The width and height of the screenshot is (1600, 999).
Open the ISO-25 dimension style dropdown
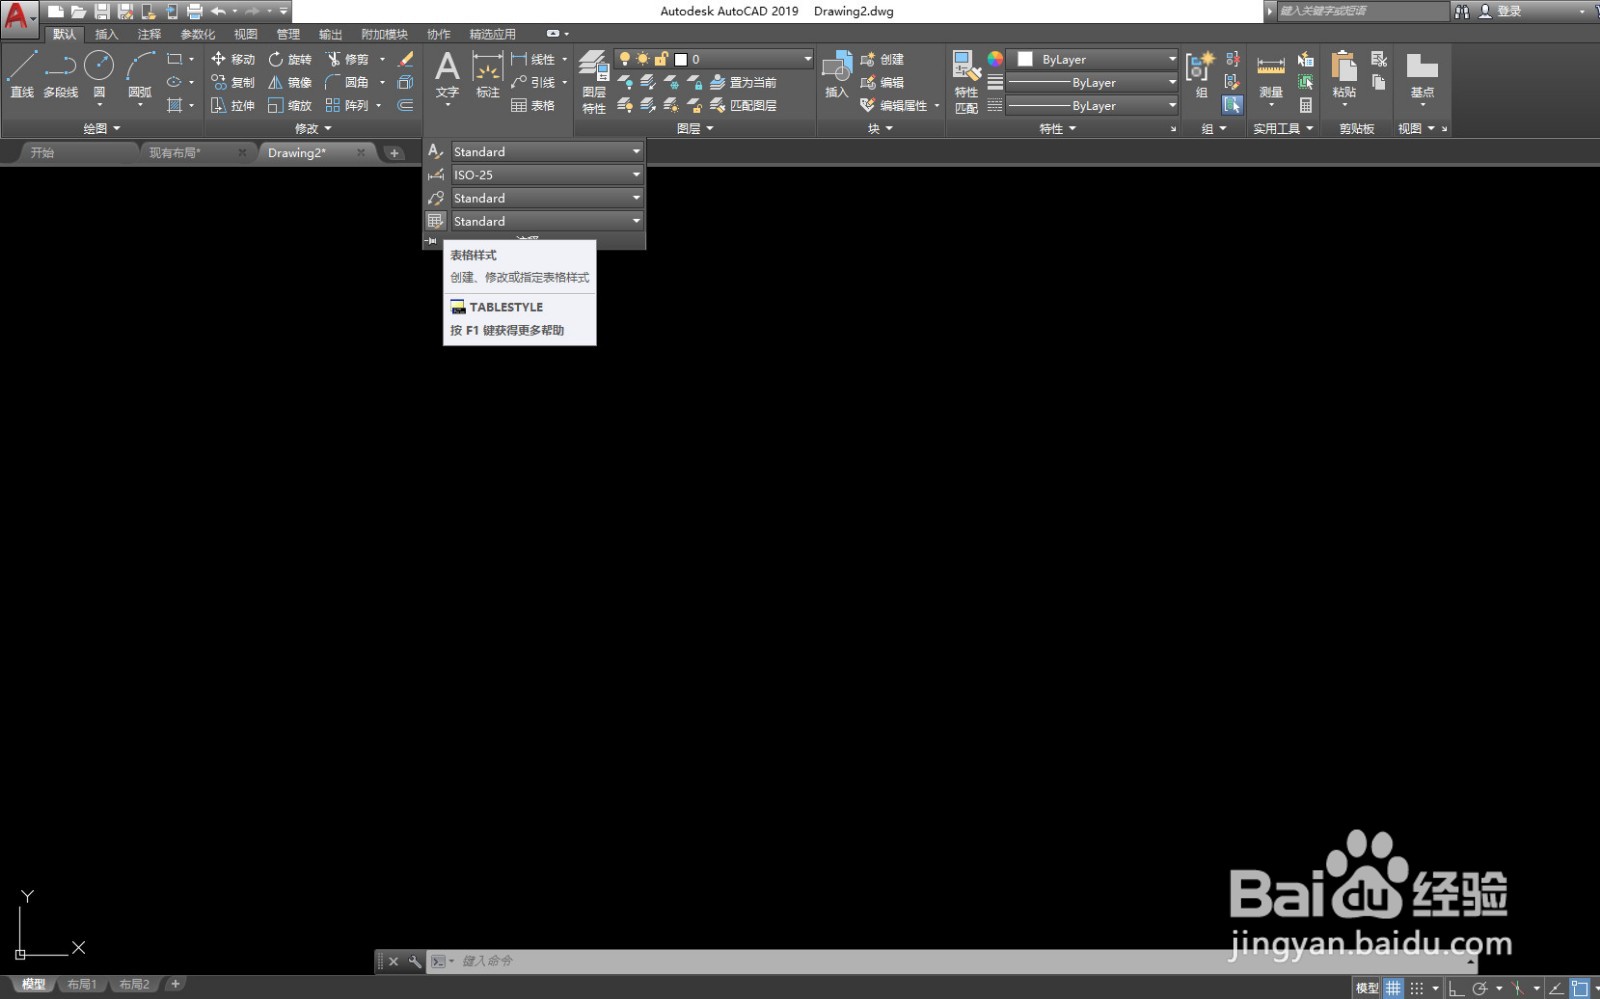[547, 174]
